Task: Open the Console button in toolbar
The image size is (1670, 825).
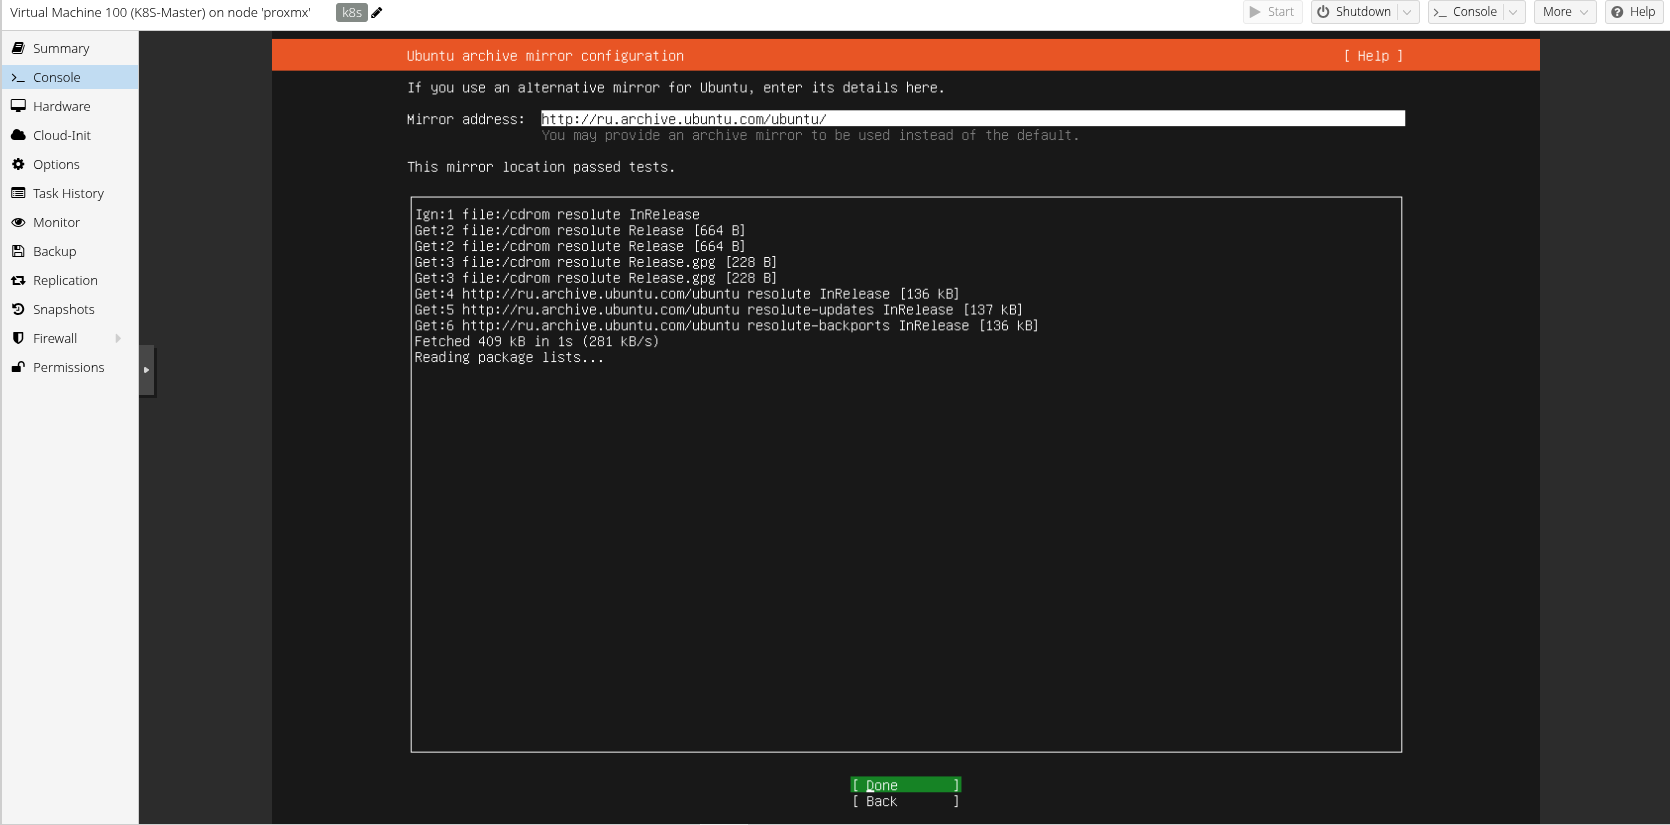Action: click(x=1465, y=12)
